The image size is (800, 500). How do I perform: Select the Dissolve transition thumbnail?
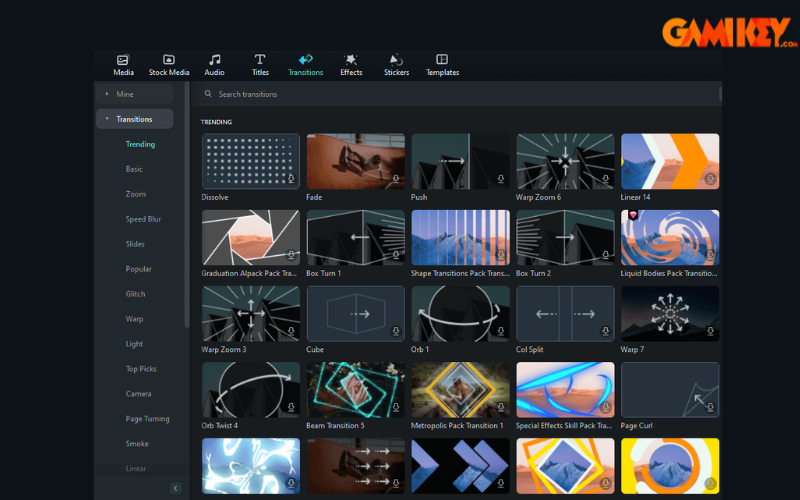click(251, 161)
